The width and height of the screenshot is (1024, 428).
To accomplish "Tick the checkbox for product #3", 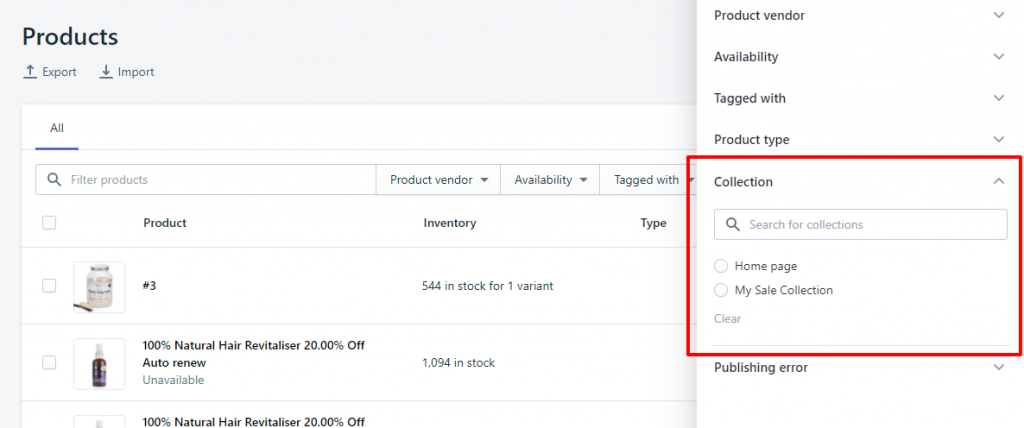I will (x=49, y=286).
